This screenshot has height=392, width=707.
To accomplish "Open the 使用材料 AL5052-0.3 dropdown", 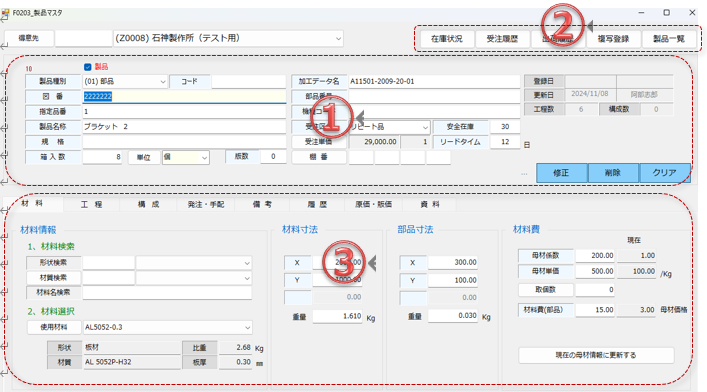I will 247,327.
